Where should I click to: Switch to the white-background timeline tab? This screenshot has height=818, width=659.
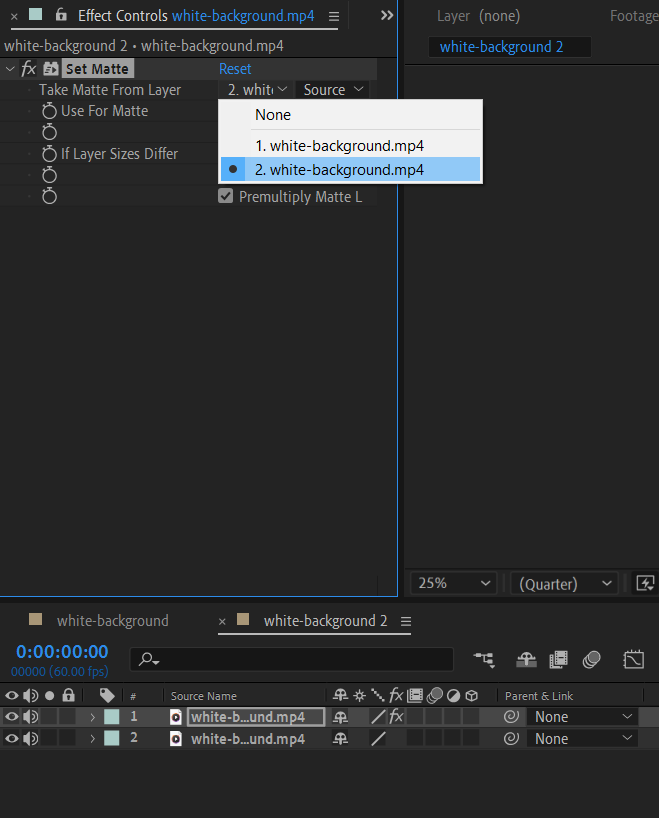coord(113,621)
